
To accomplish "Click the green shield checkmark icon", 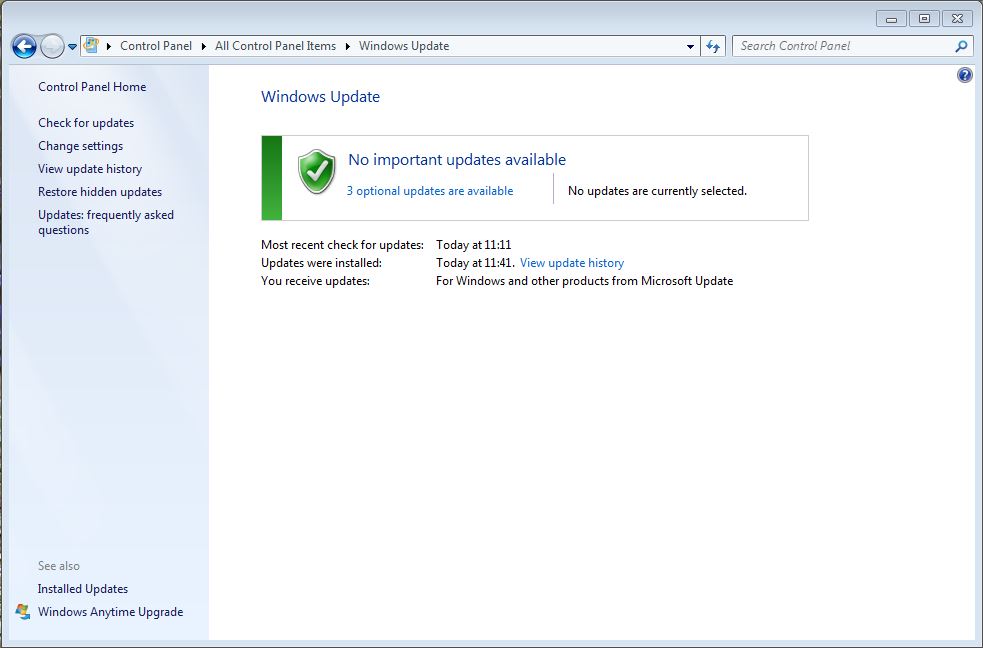I will [x=317, y=172].
